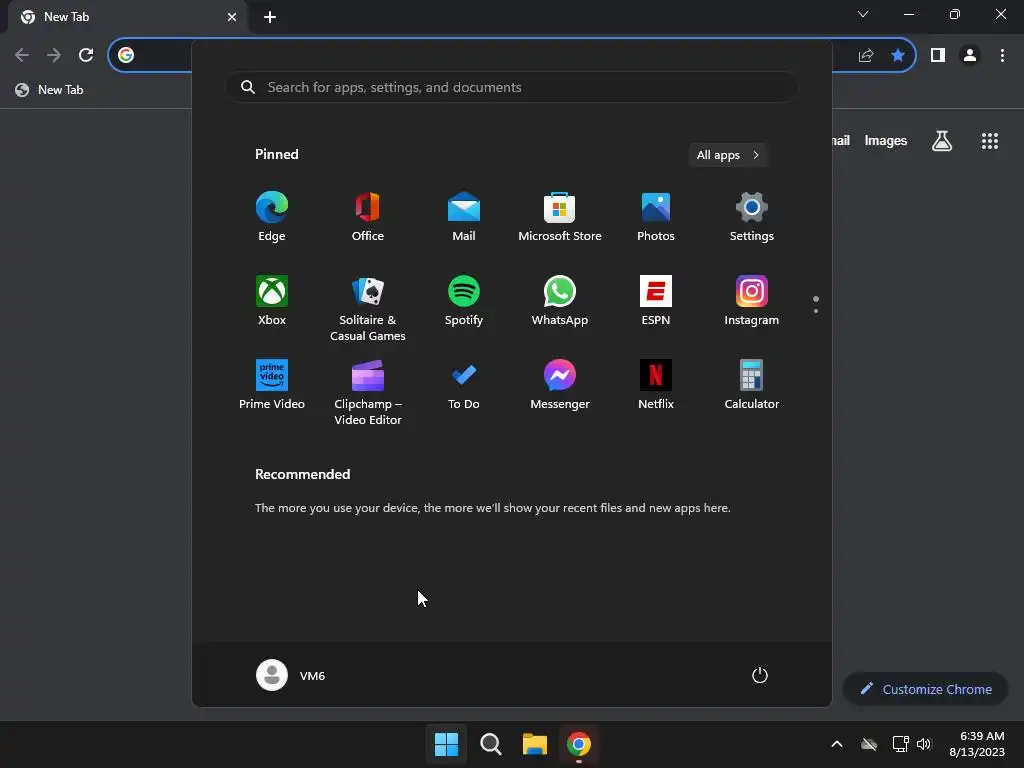
Task: Launch the Prime Video app
Action: [272, 385]
